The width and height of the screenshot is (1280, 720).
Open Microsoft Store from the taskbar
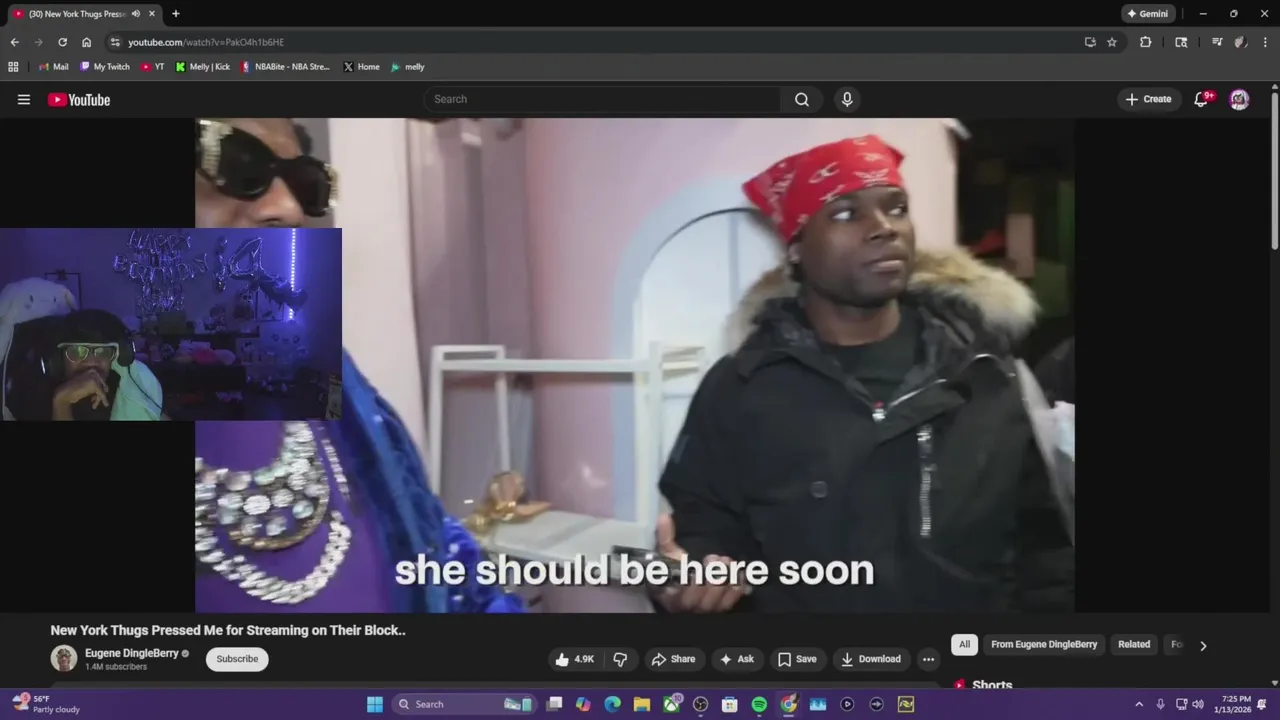pyautogui.click(x=730, y=704)
